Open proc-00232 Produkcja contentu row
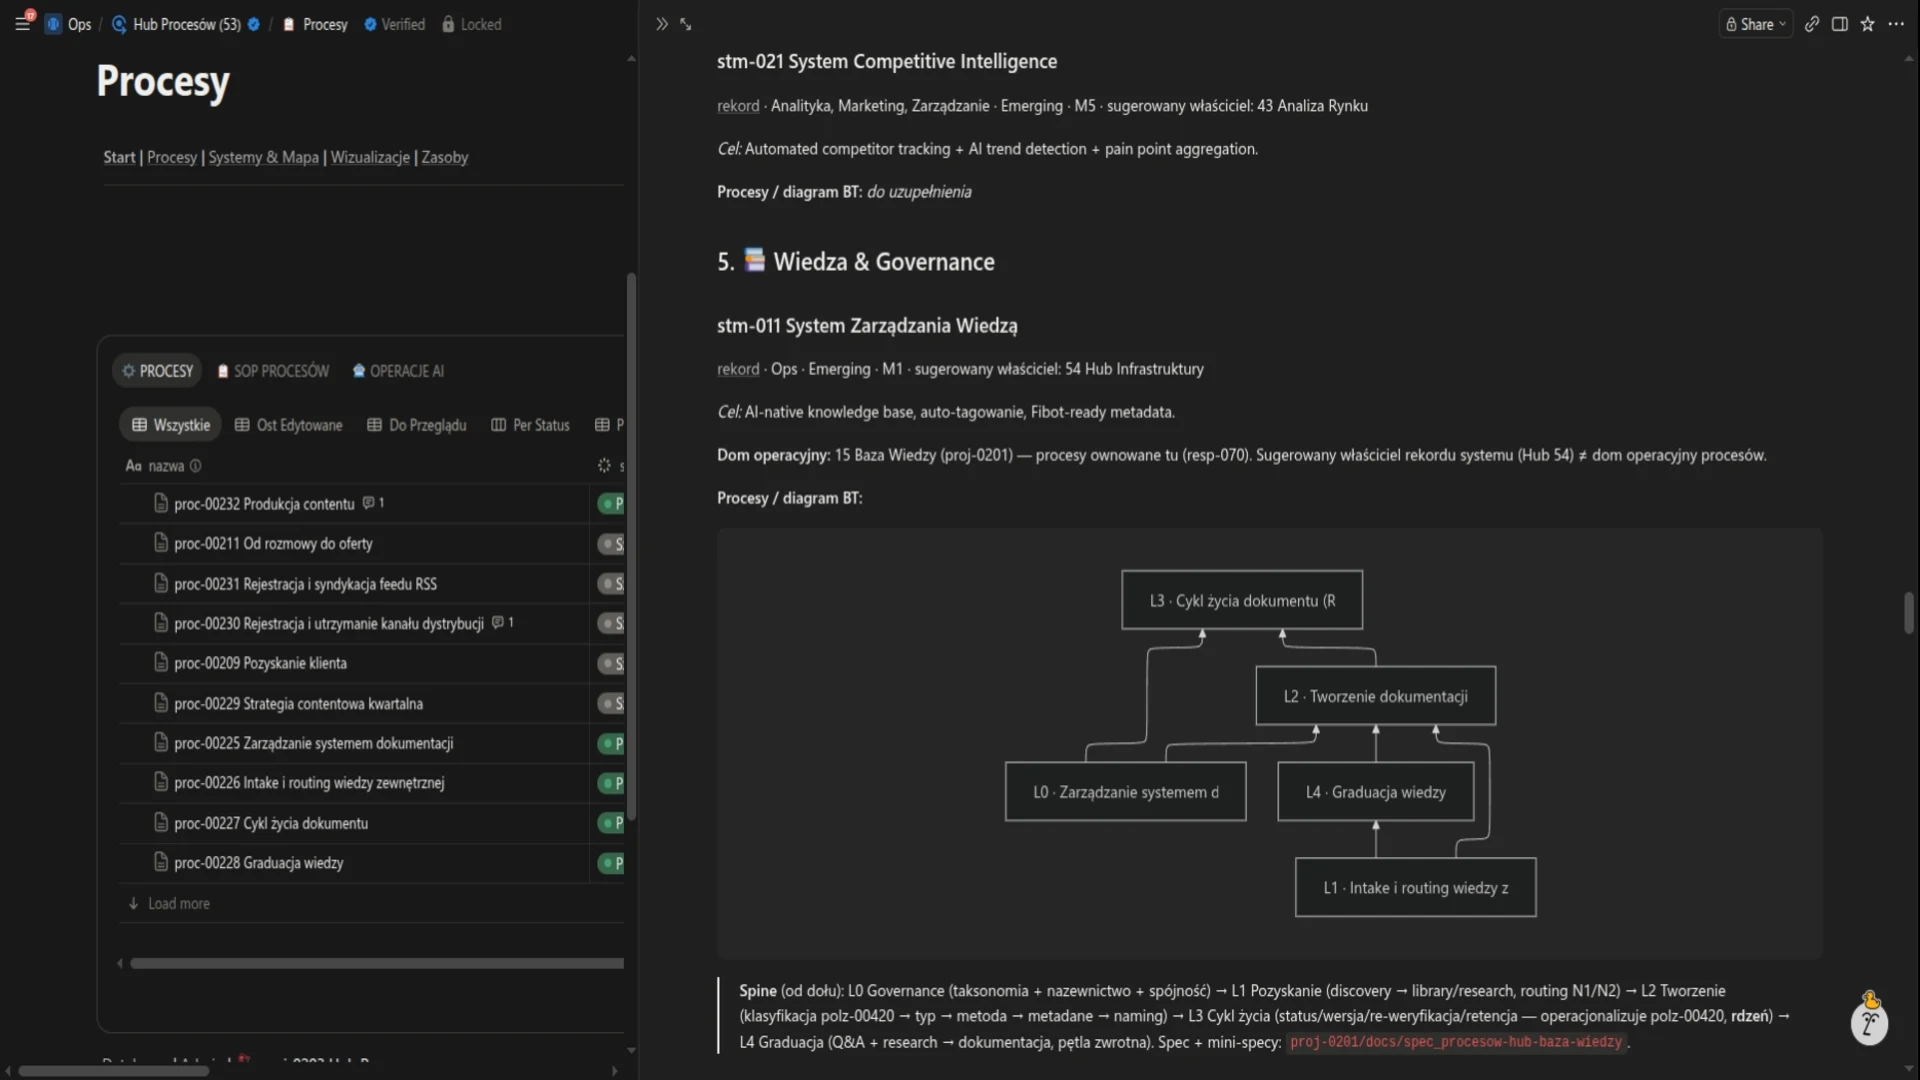This screenshot has width=1920, height=1080. [x=264, y=504]
